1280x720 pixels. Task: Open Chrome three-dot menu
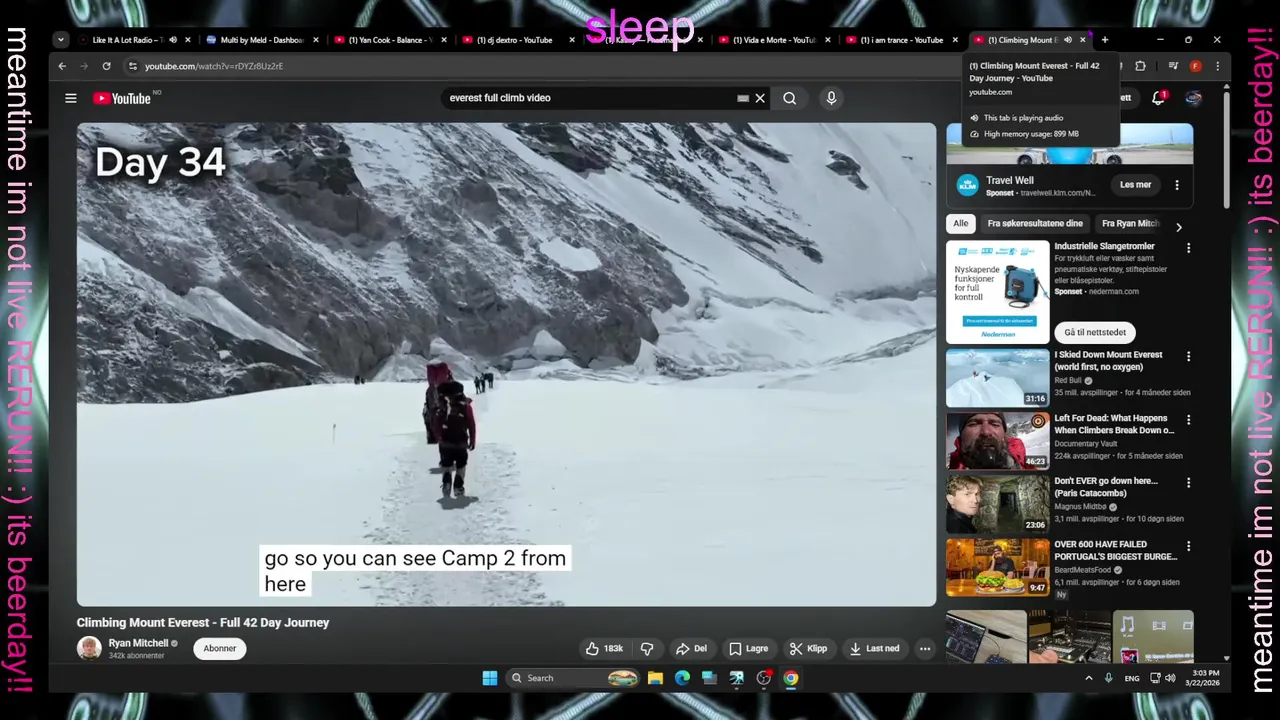[x=1217, y=66]
